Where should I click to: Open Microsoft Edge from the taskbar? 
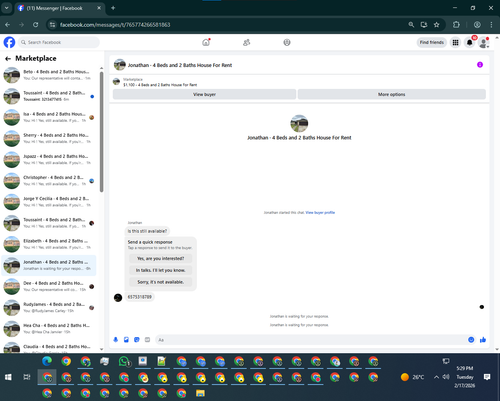47,361
